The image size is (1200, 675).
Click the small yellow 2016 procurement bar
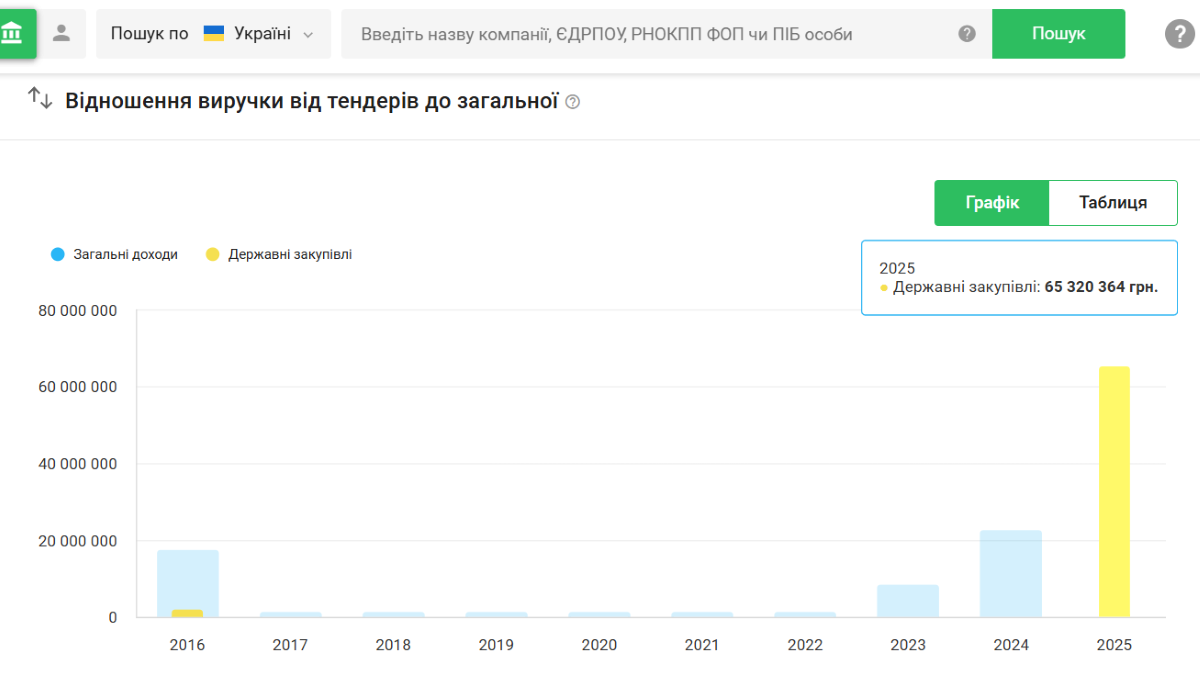[x=187, y=613]
